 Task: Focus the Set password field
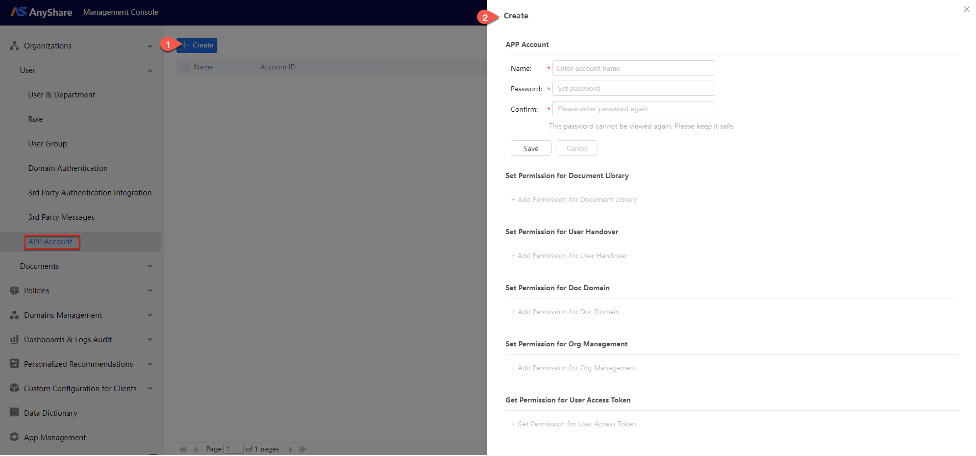[634, 88]
